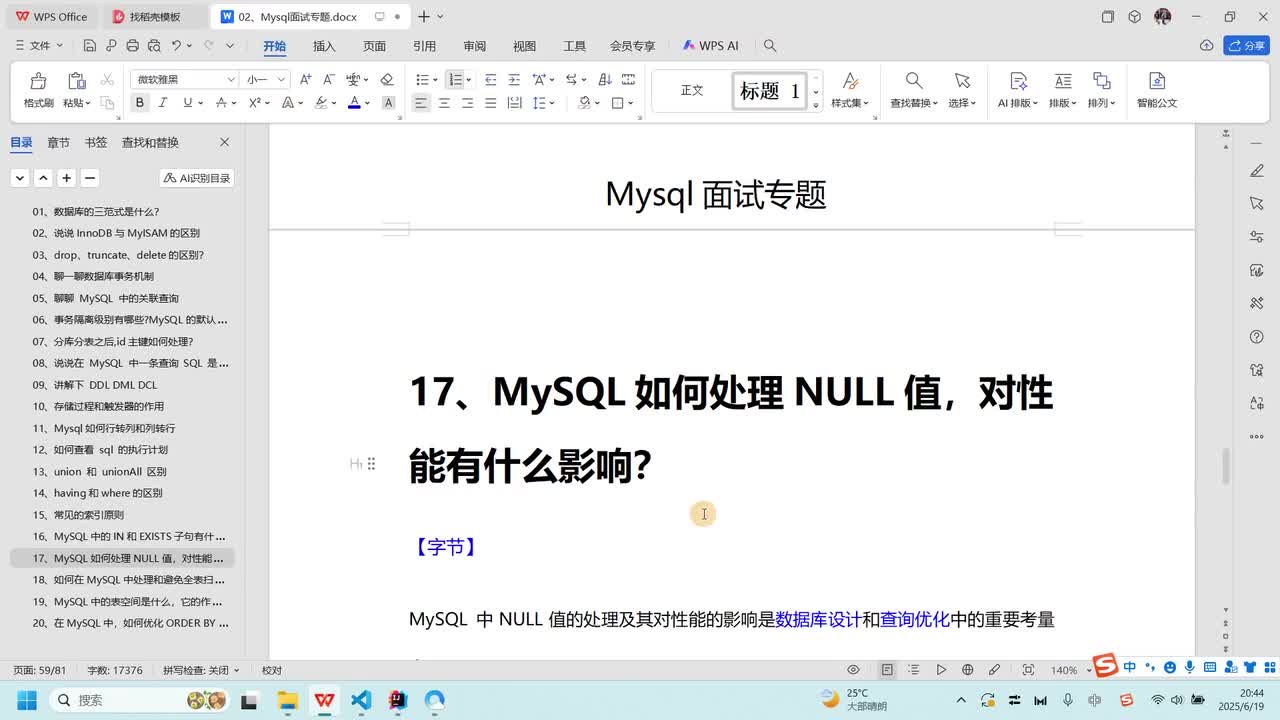Click the decrease indent icon
The width and height of the screenshot is (1280, 720).
tap(490, 79)
